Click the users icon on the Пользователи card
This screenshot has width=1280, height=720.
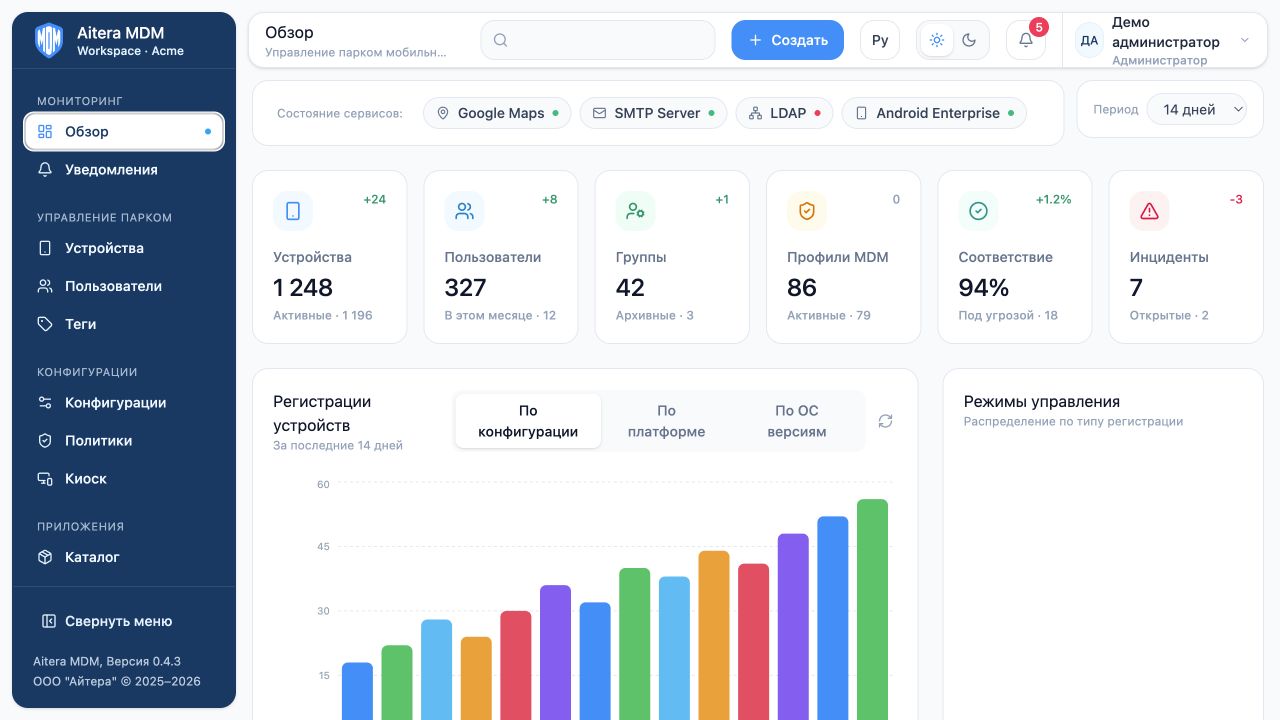[465, 211]
